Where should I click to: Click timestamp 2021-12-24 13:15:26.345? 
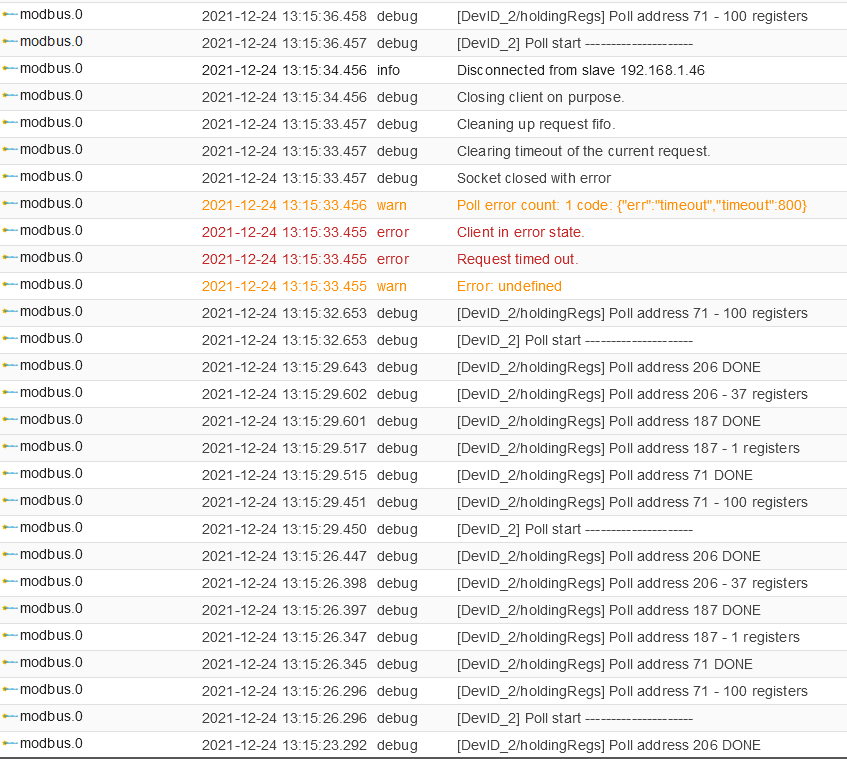pyautogui.click(x=284, y=664)
